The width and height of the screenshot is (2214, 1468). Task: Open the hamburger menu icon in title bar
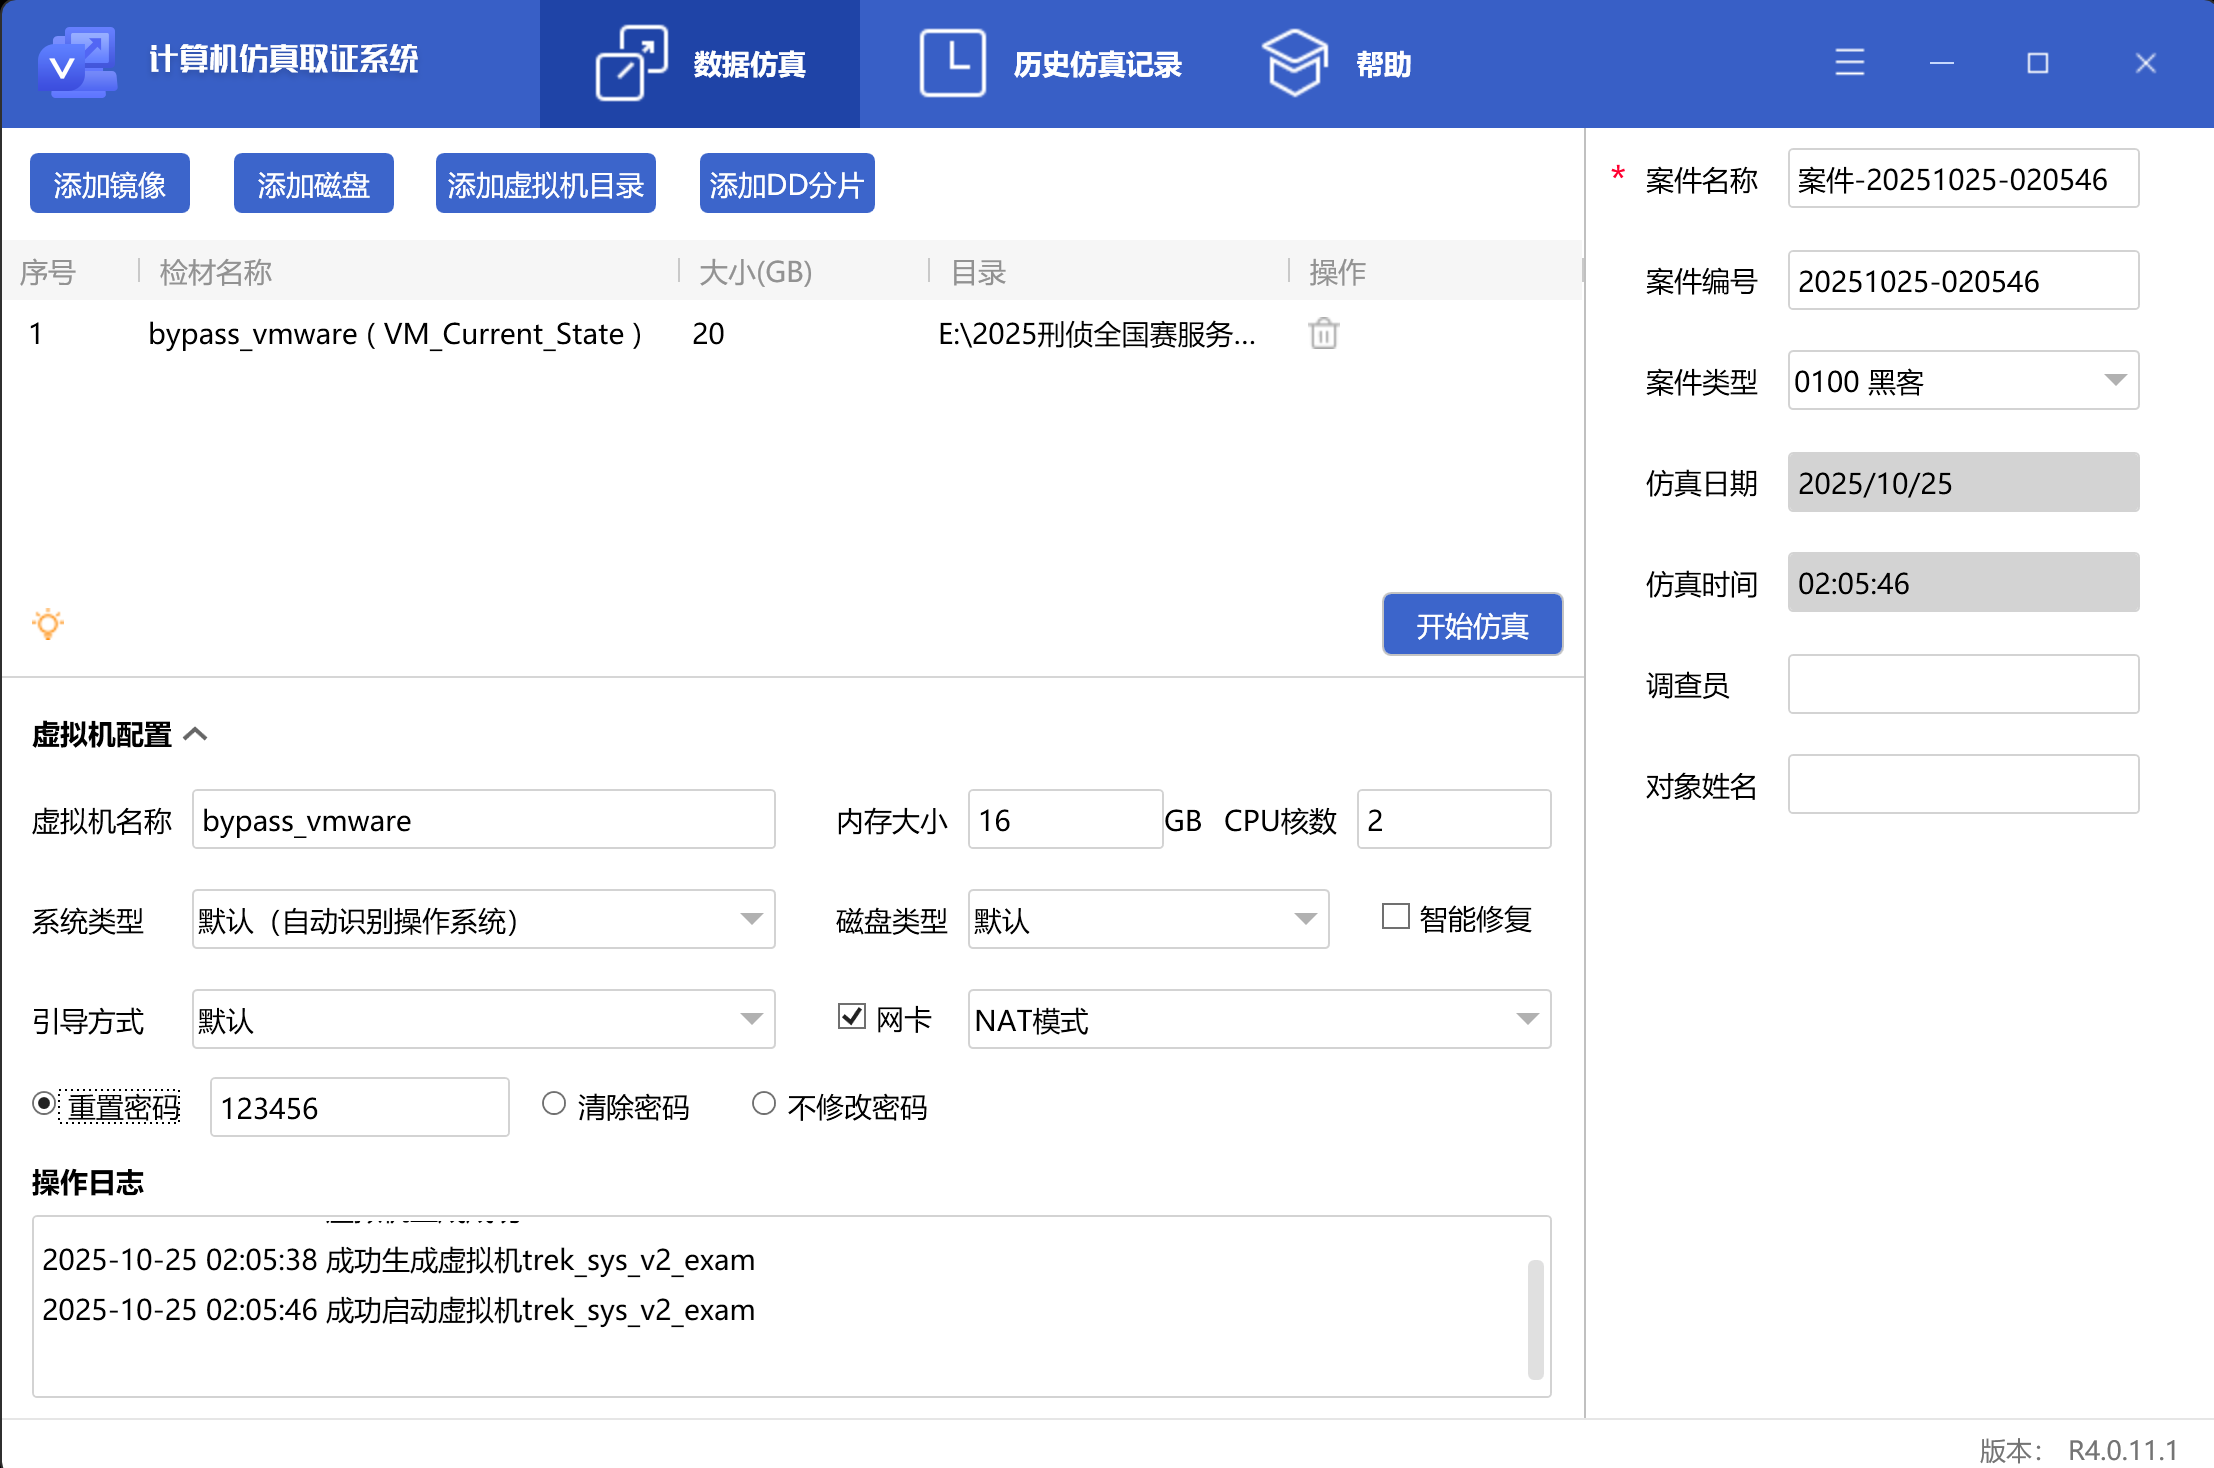click(1849, 63)
